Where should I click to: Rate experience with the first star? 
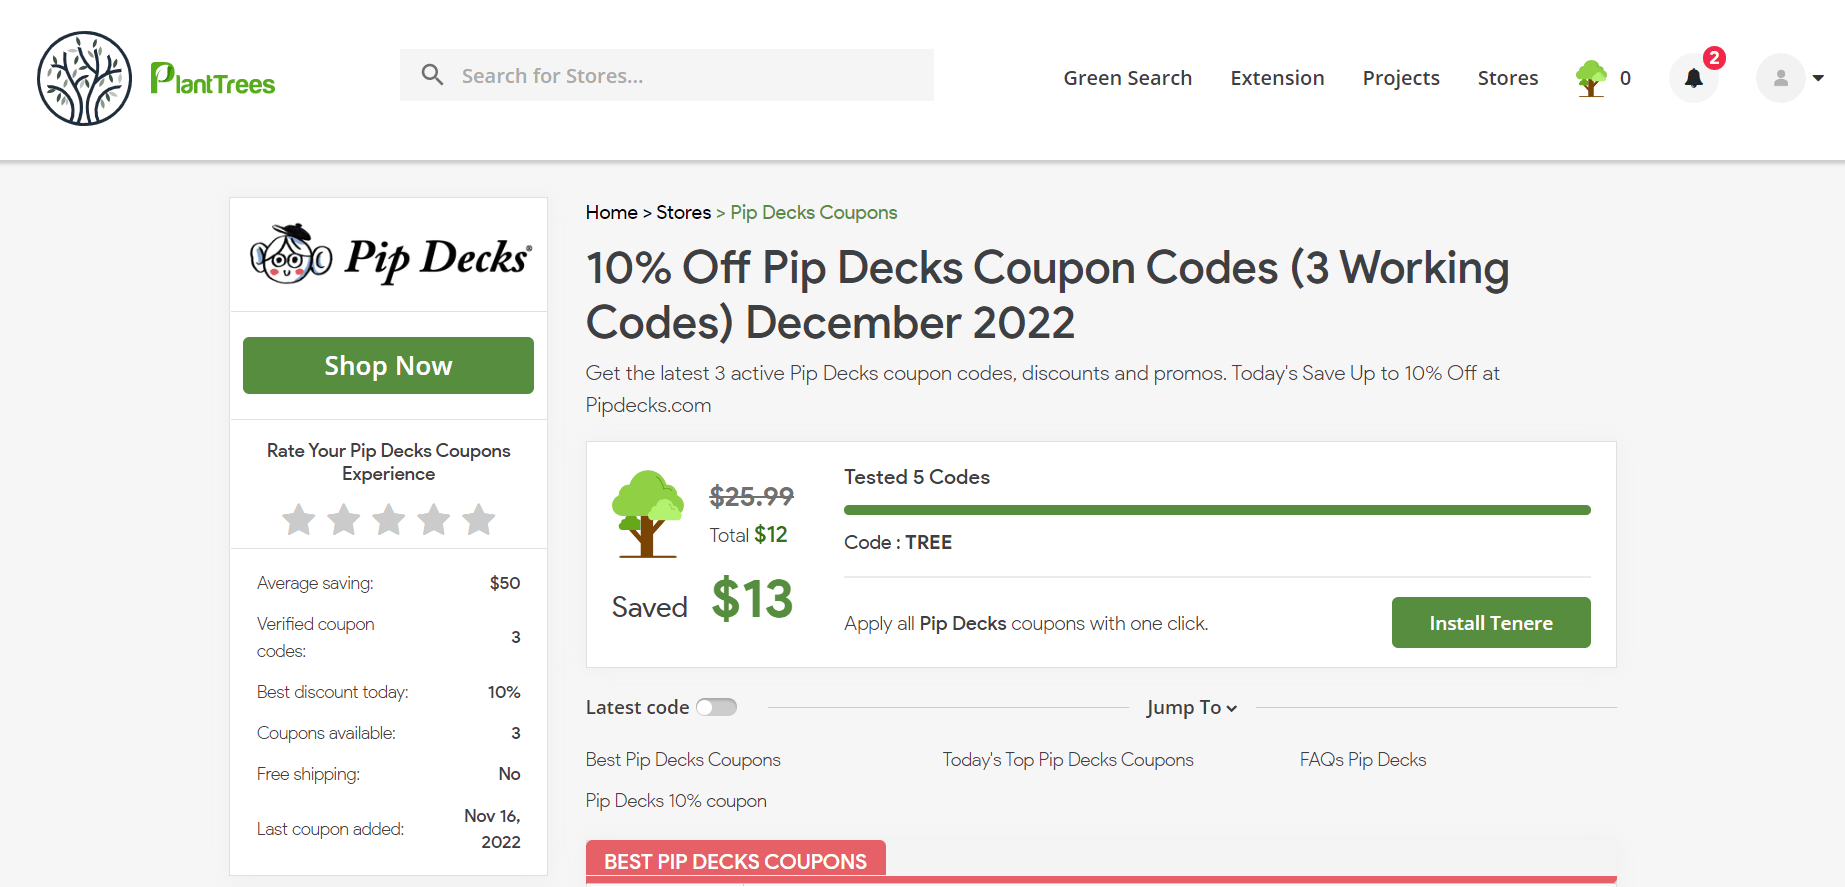299,520
